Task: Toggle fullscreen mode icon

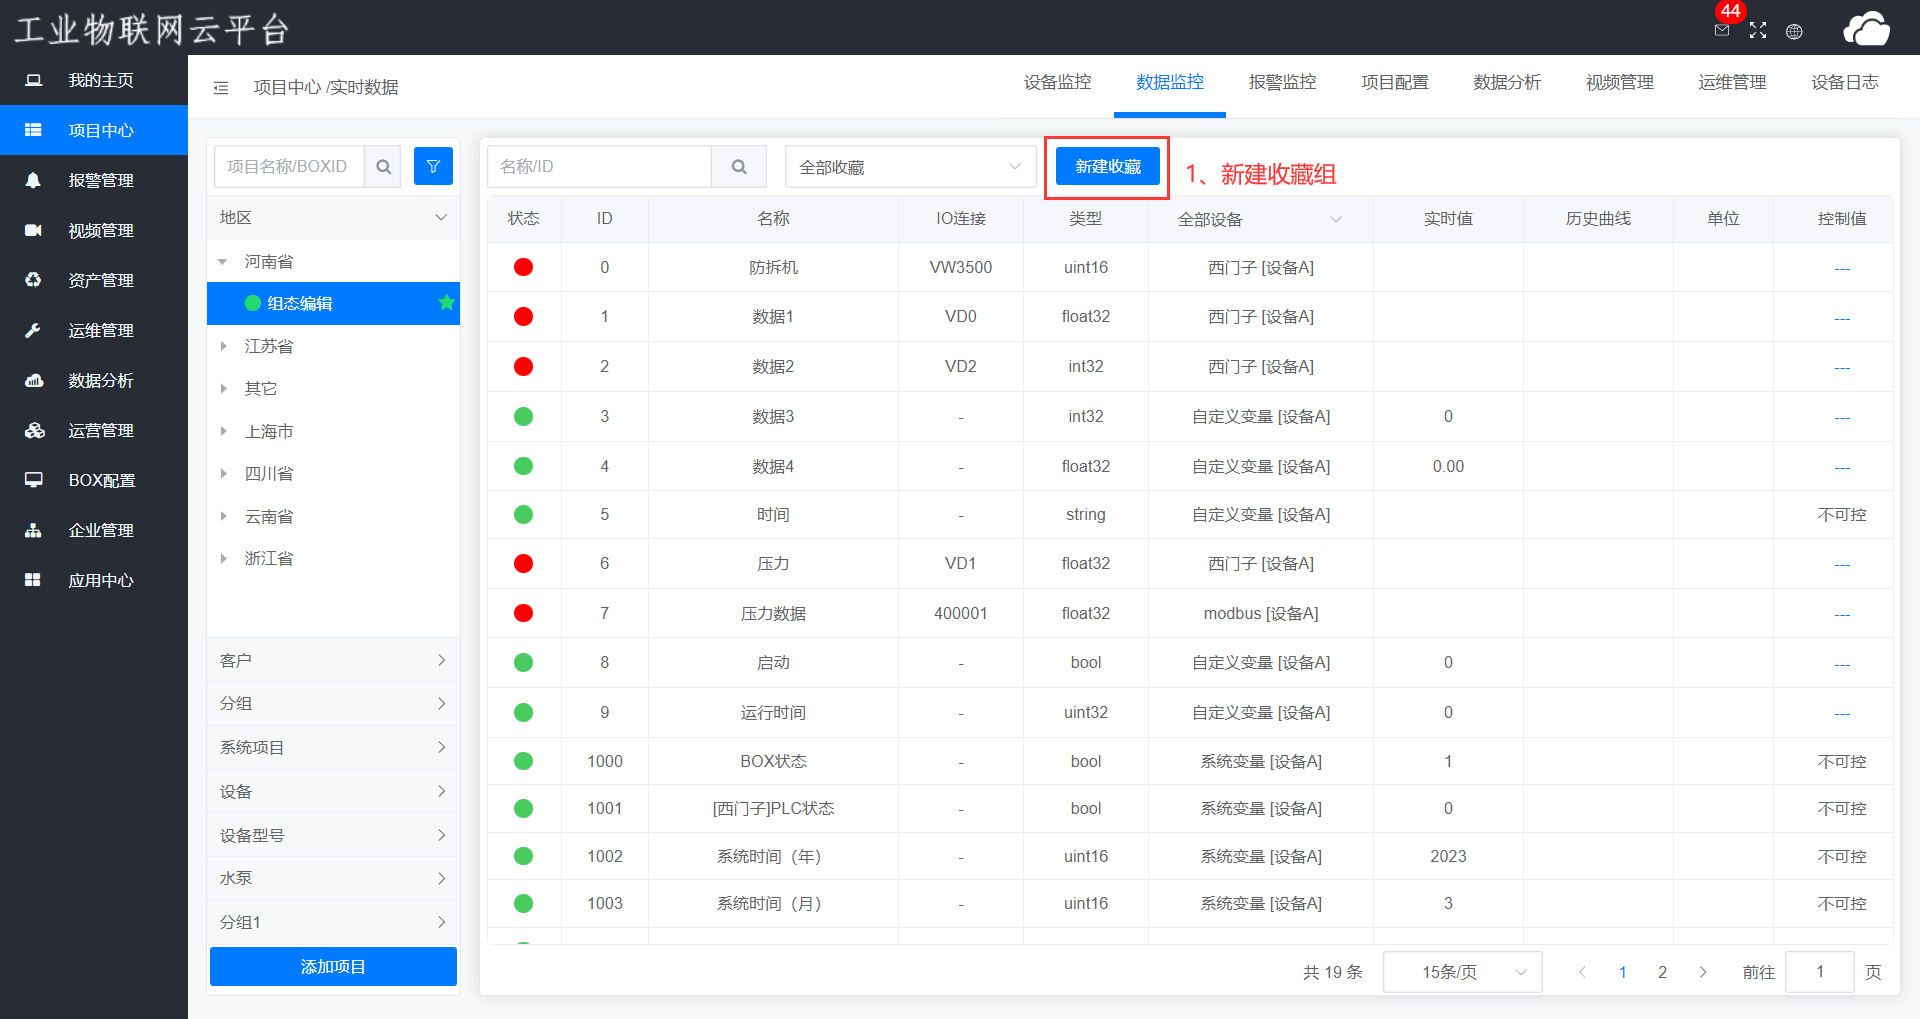Action: (1758, 31)
